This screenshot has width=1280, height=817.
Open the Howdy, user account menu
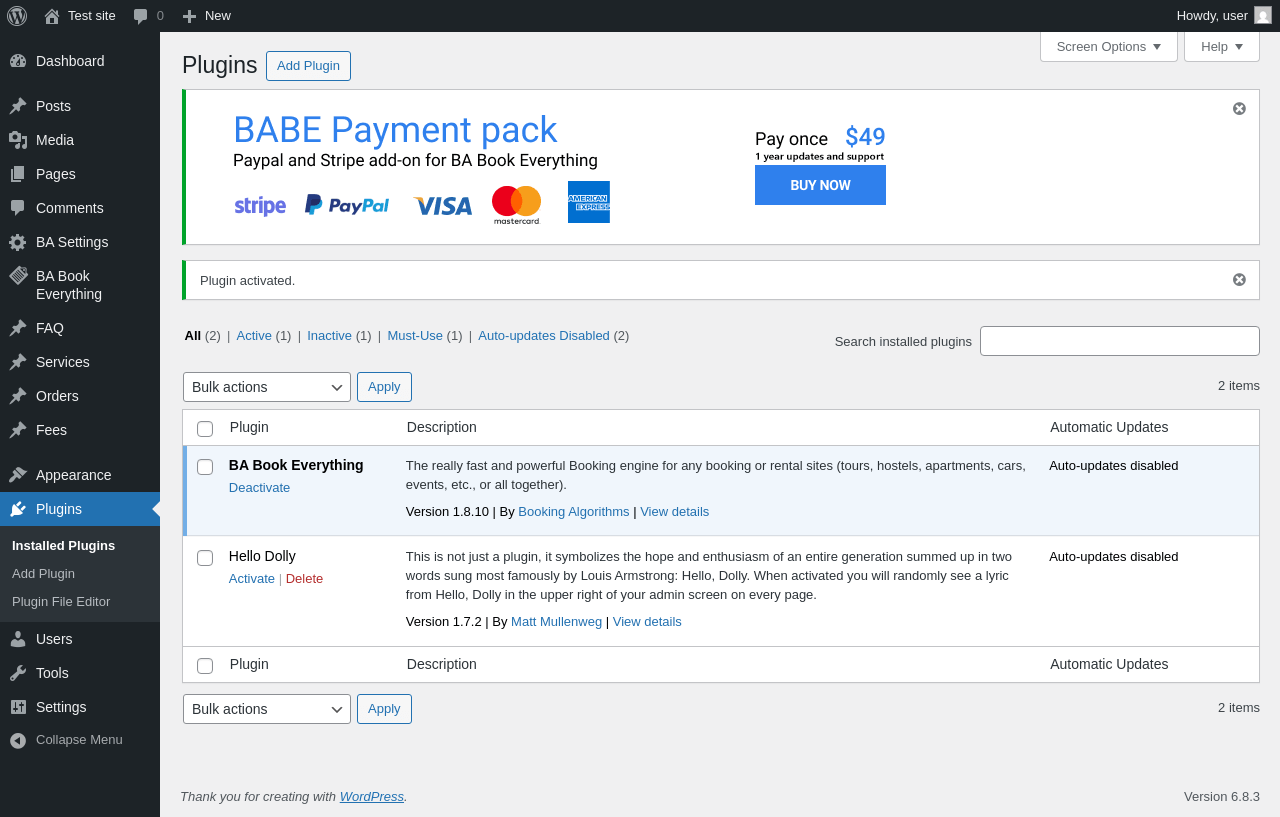pos(1224,16)
